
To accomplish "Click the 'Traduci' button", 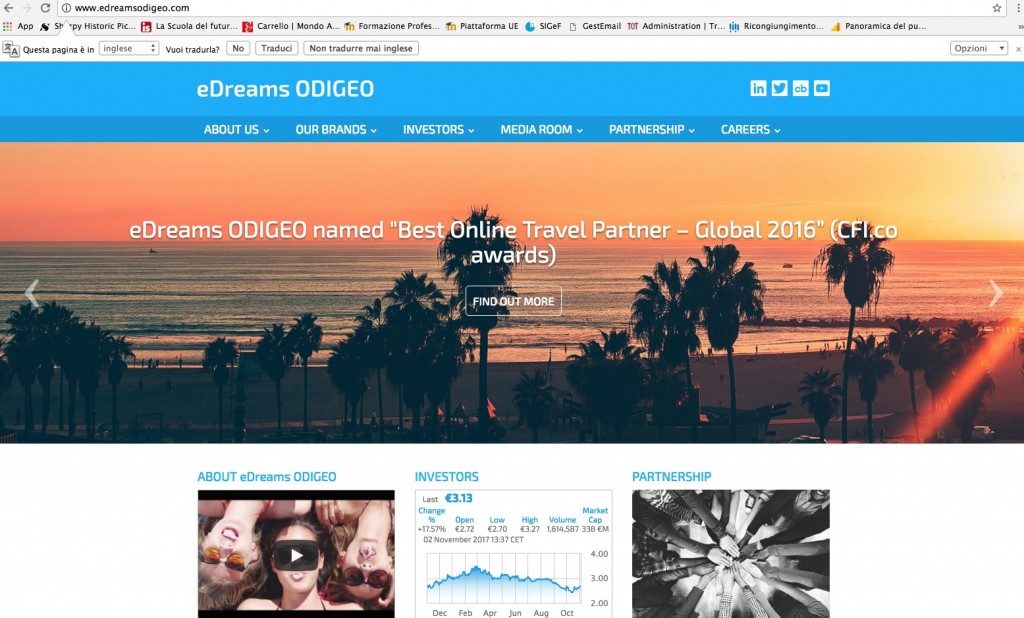I will [275, 47].
